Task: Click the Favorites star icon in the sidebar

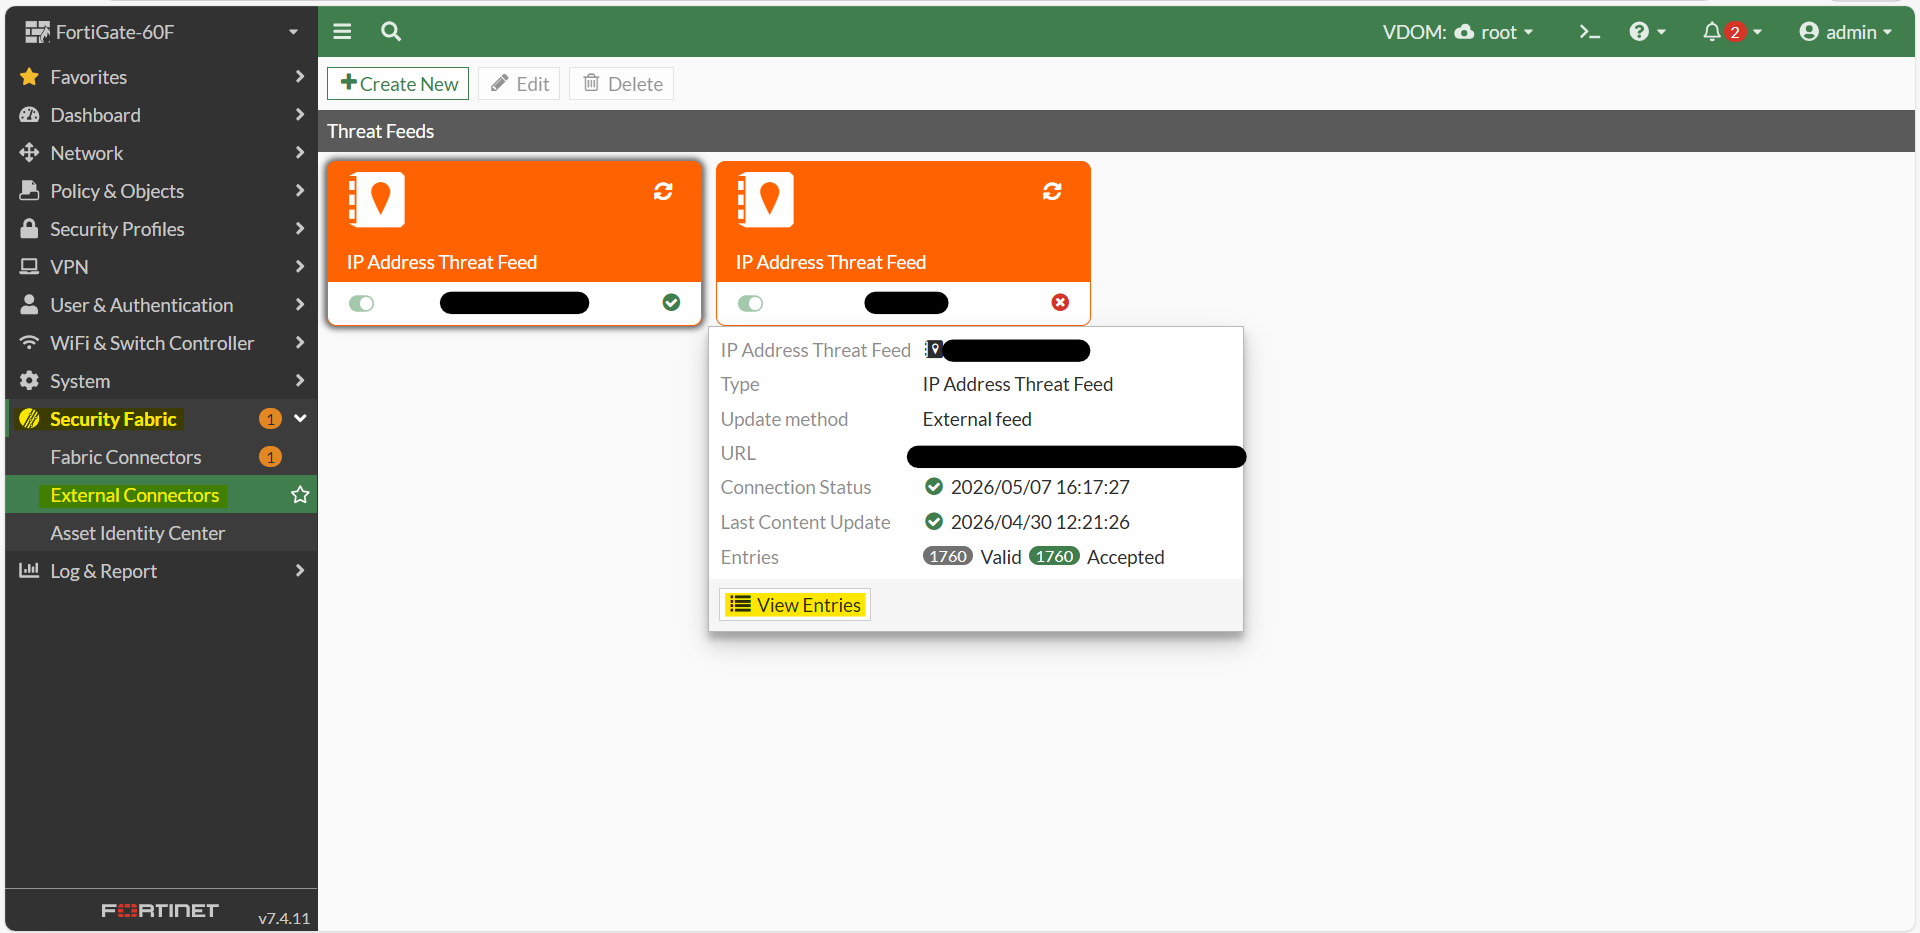Action: [x=29, y=77]
